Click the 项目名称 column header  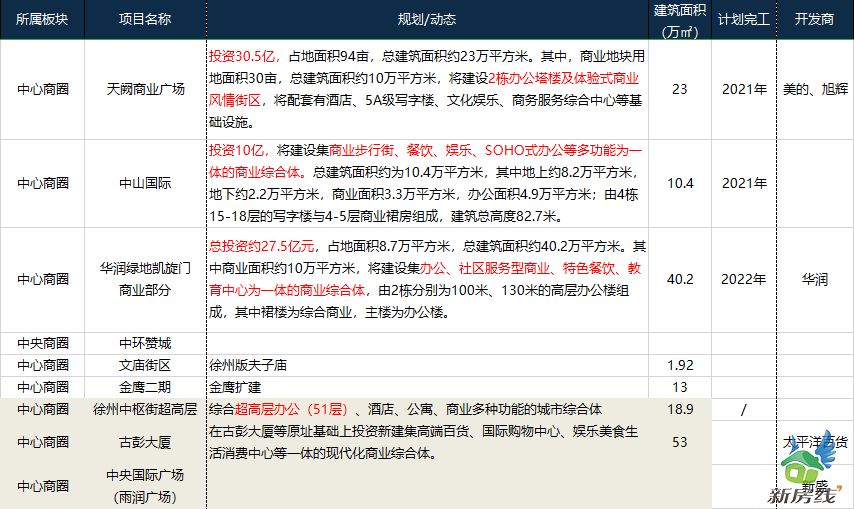145,20
